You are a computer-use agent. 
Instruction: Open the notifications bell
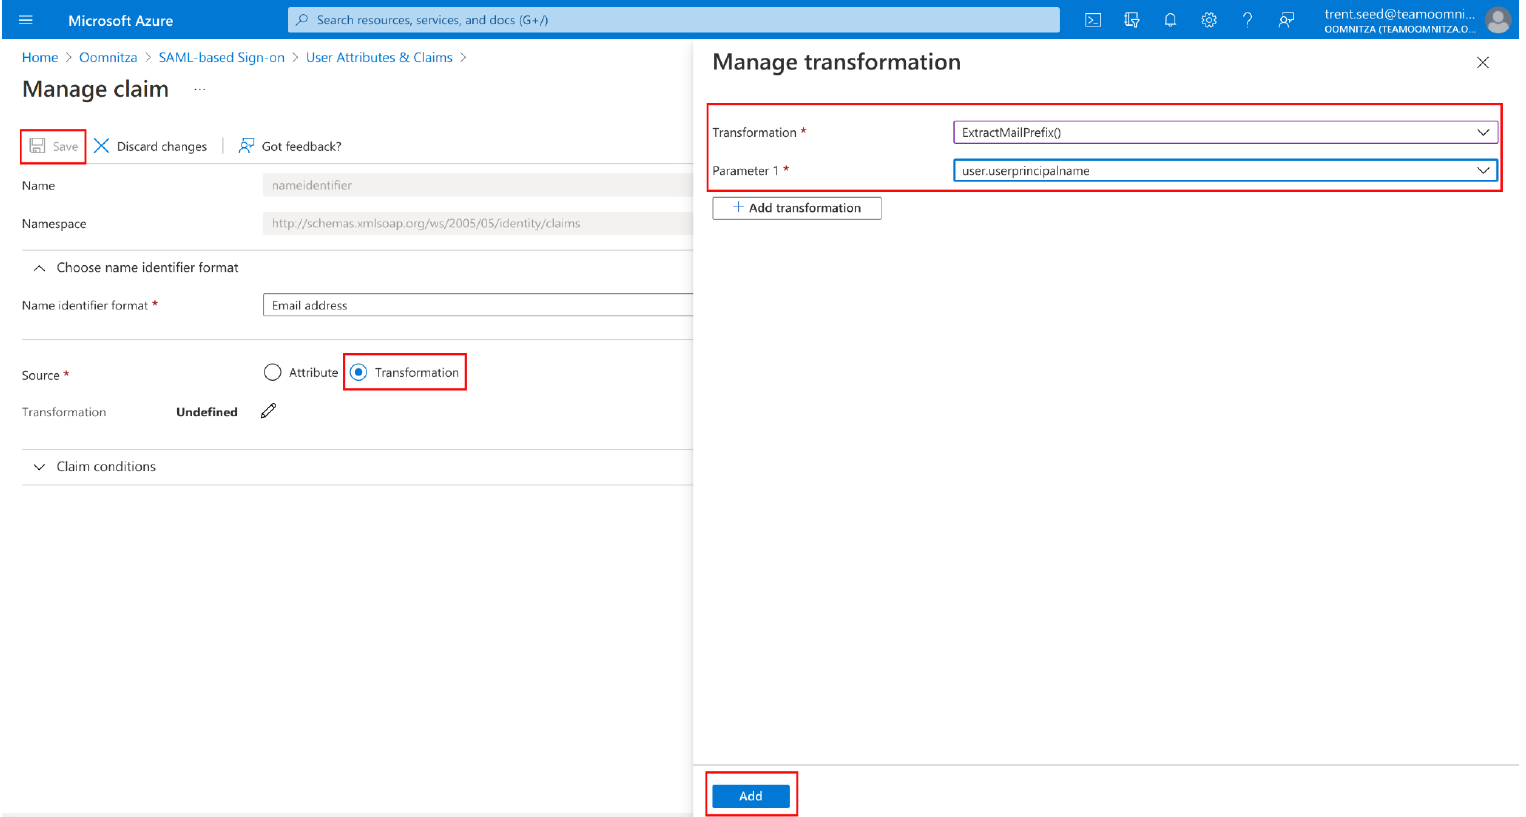1170,20
